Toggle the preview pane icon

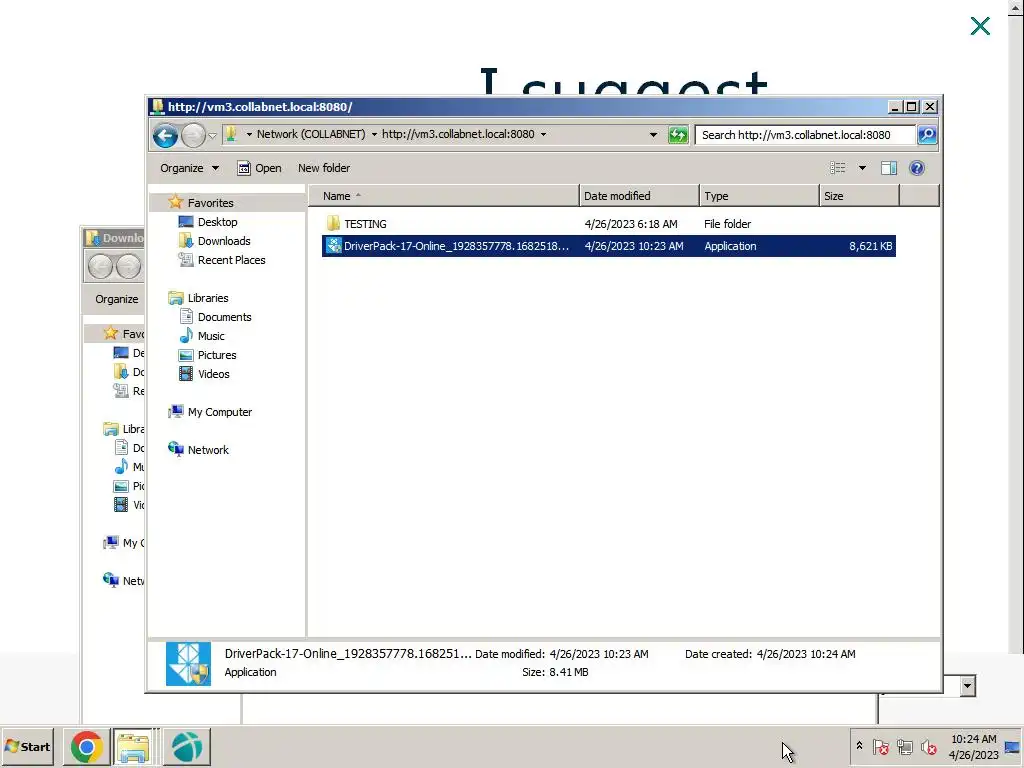pos(889,168)
